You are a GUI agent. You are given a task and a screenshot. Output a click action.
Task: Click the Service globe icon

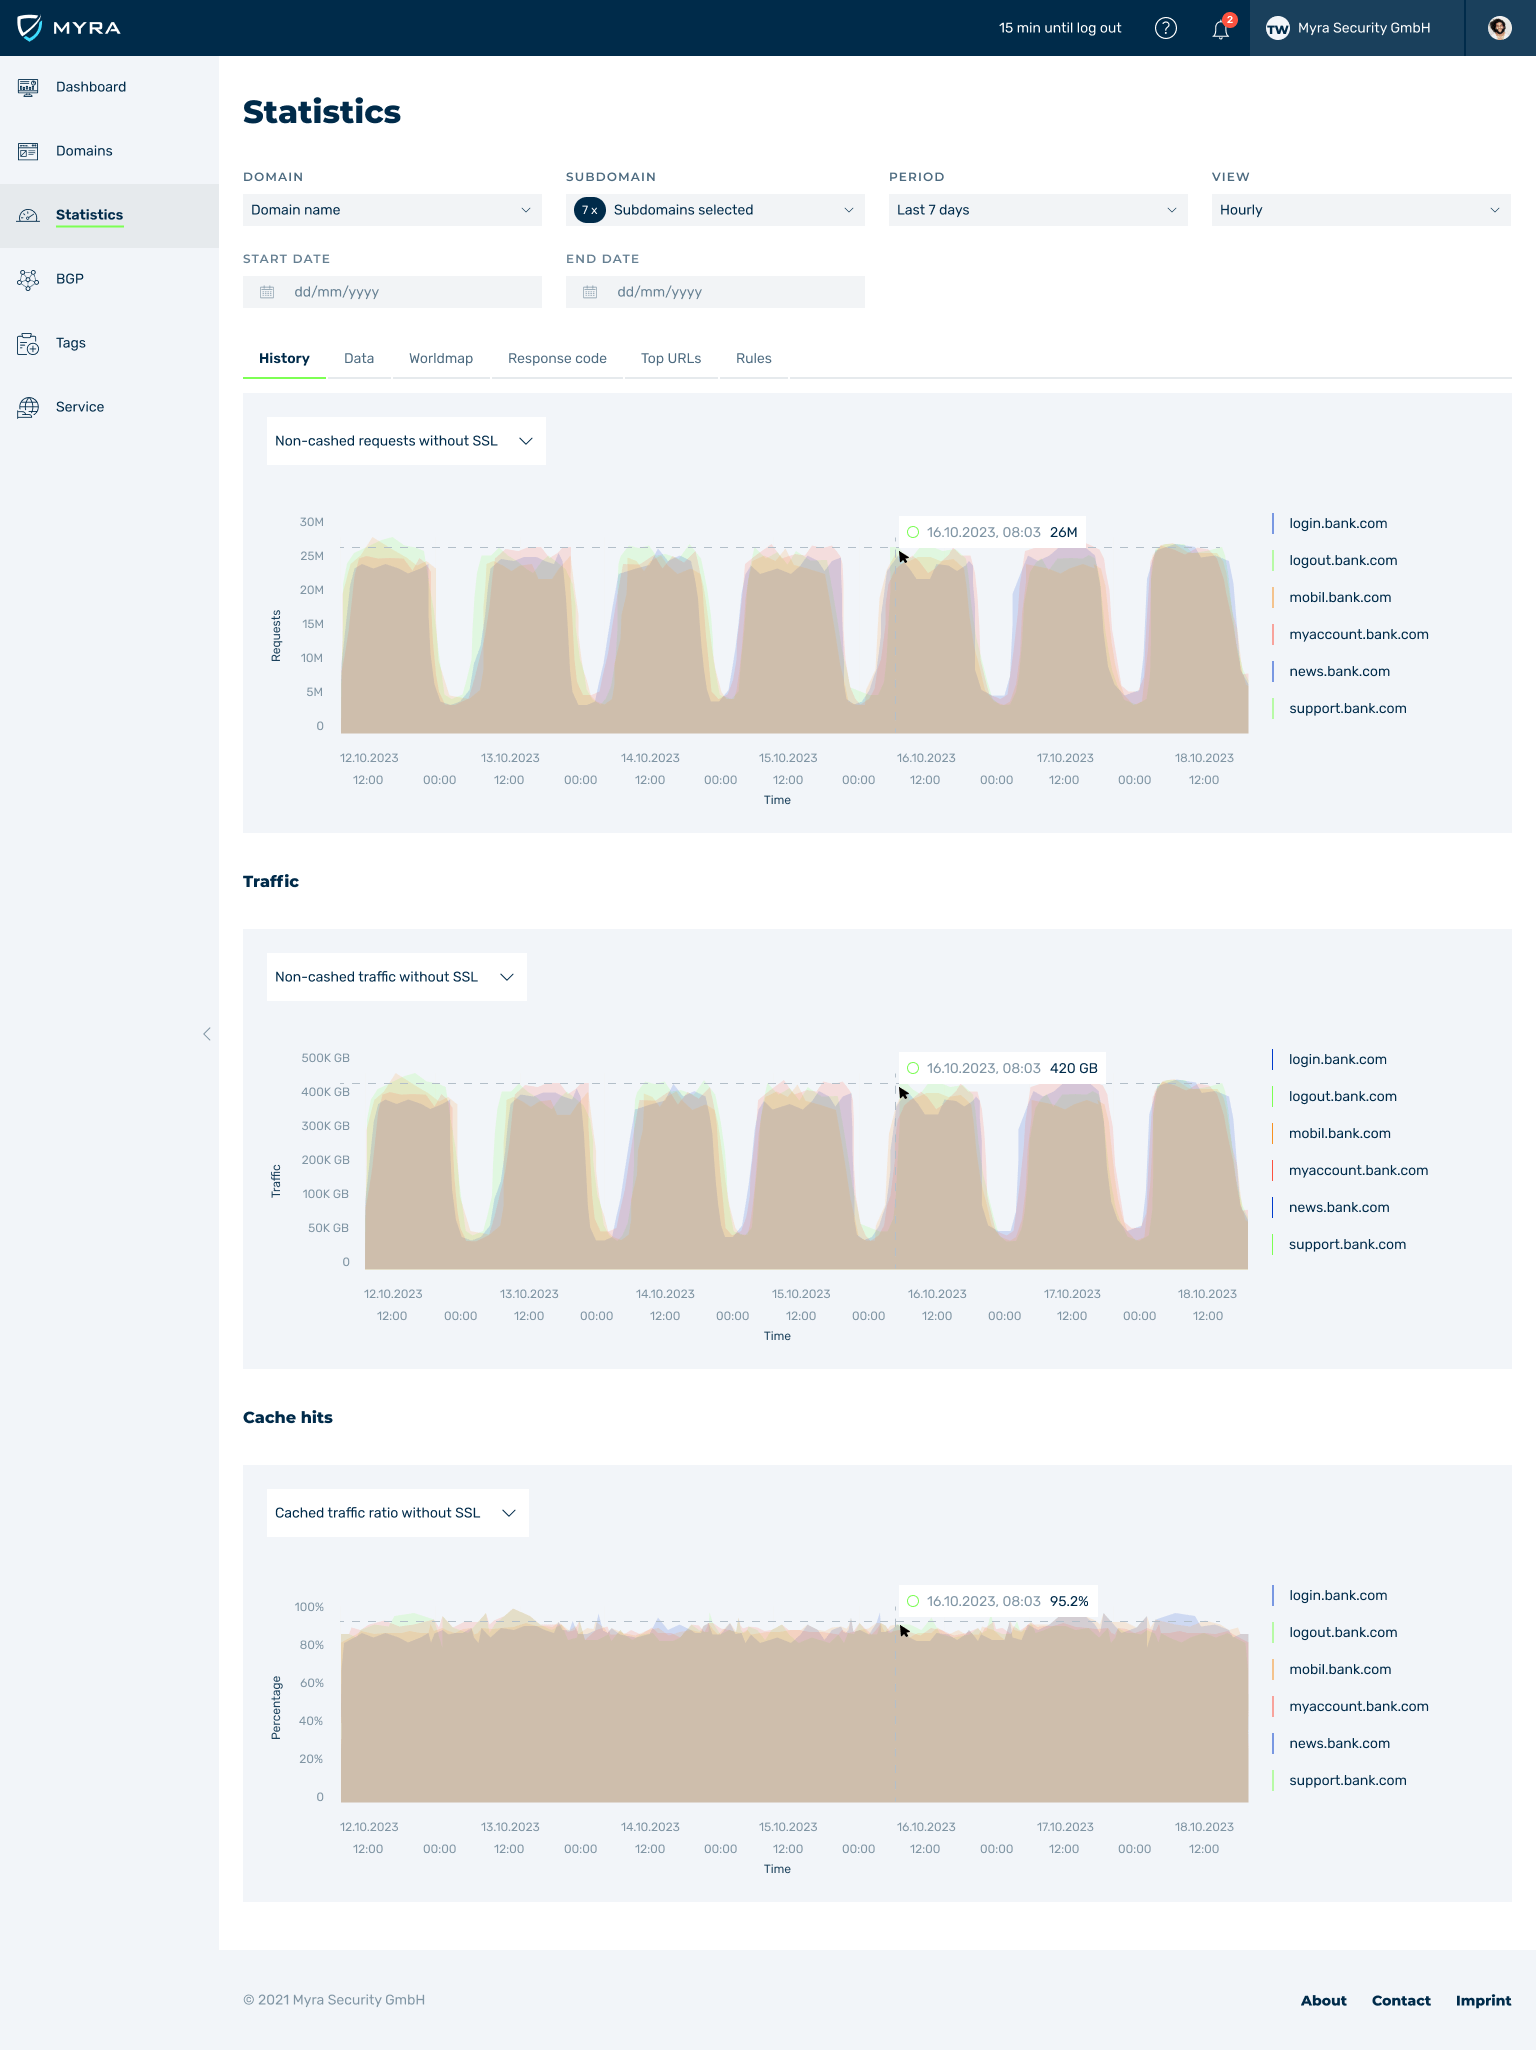[28, 407]
